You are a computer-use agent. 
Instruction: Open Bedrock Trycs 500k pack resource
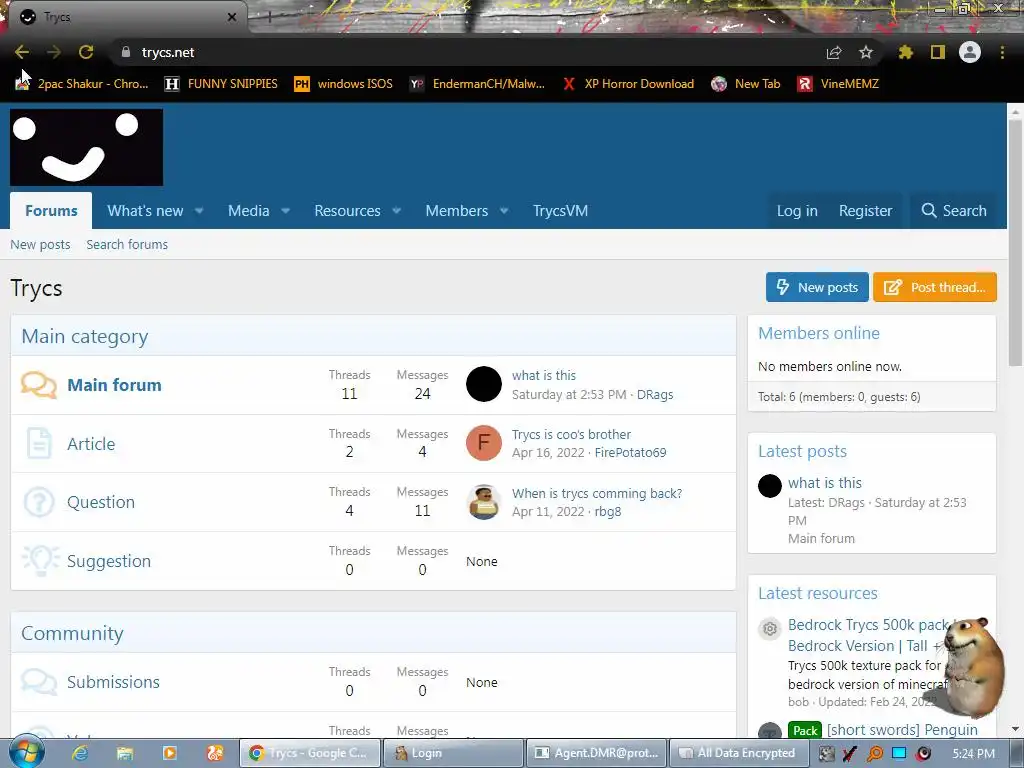[x=869, y=635]
